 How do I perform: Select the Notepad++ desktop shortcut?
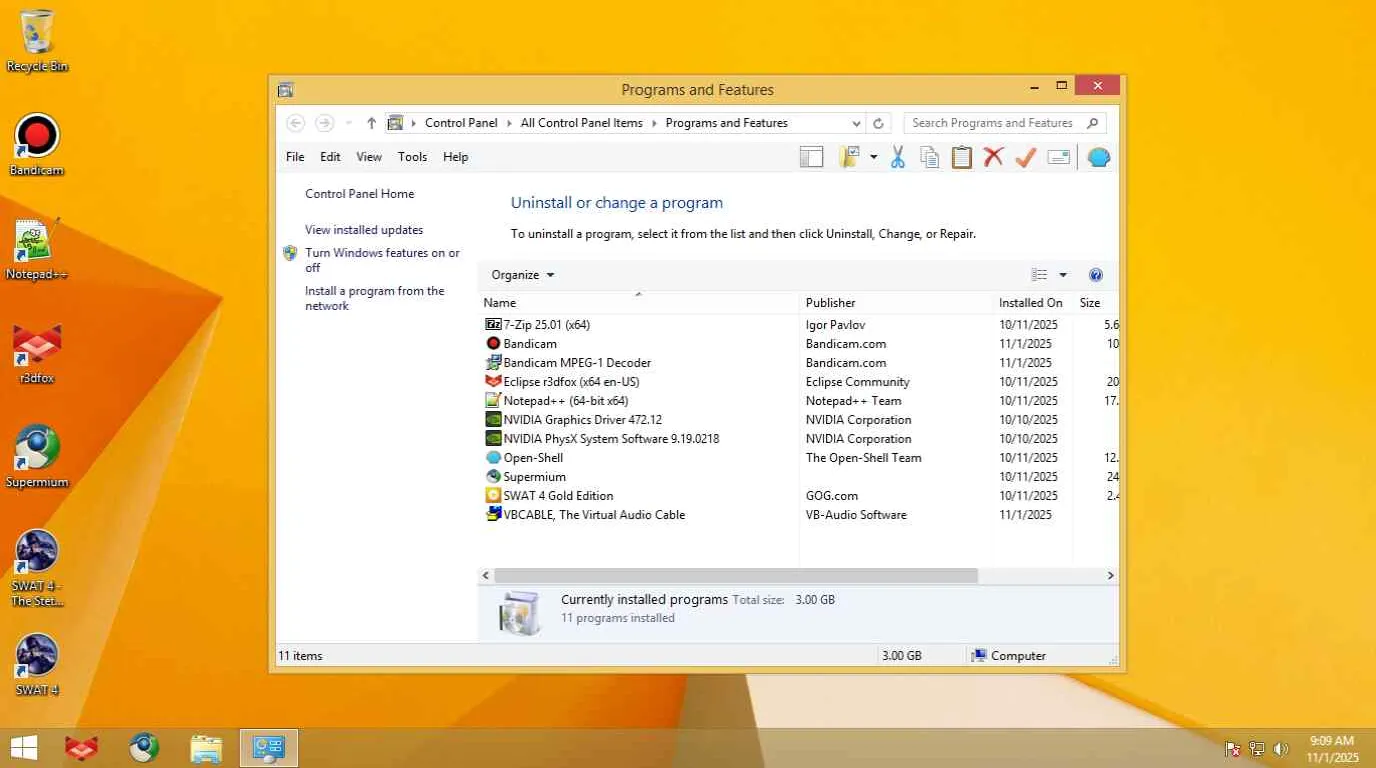click(37, 249)
